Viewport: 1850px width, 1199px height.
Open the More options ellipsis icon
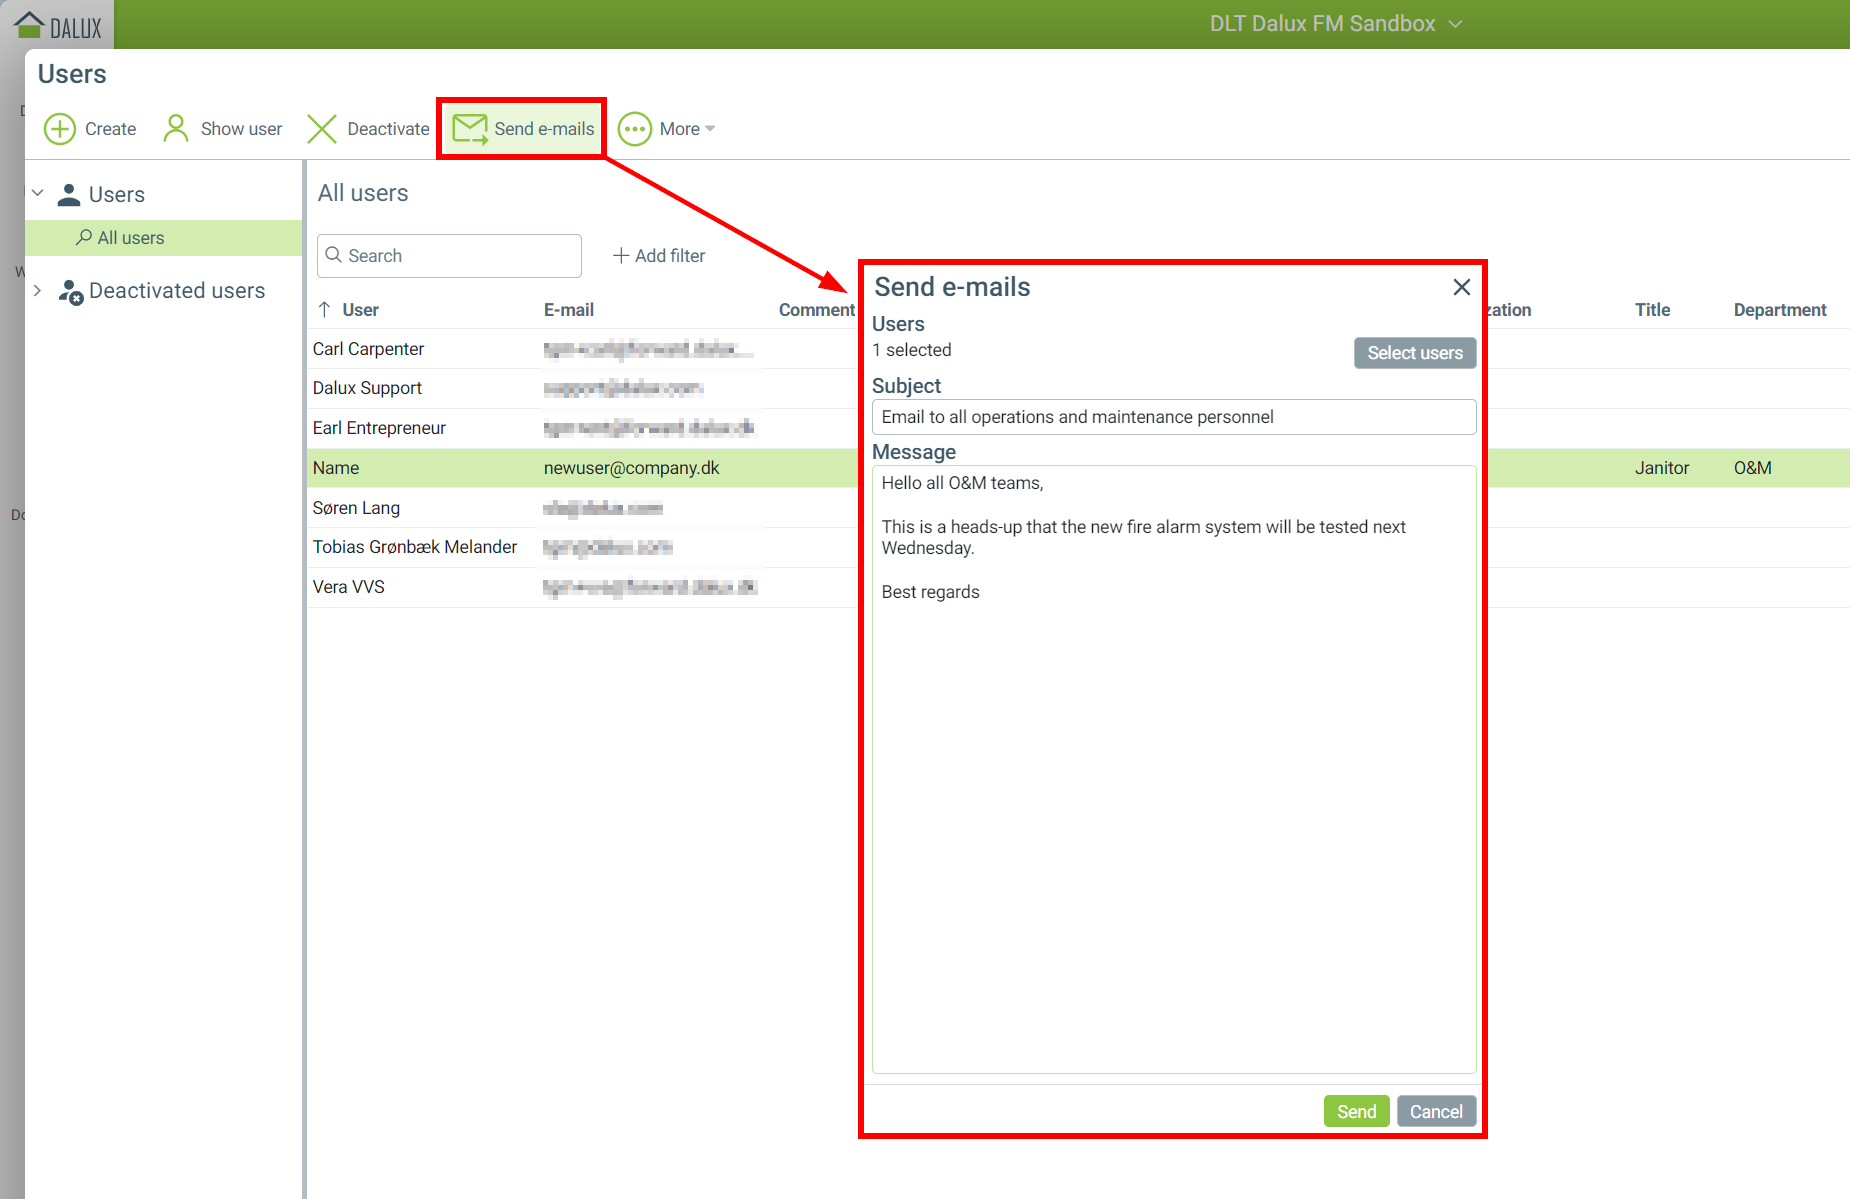[635, 129]
